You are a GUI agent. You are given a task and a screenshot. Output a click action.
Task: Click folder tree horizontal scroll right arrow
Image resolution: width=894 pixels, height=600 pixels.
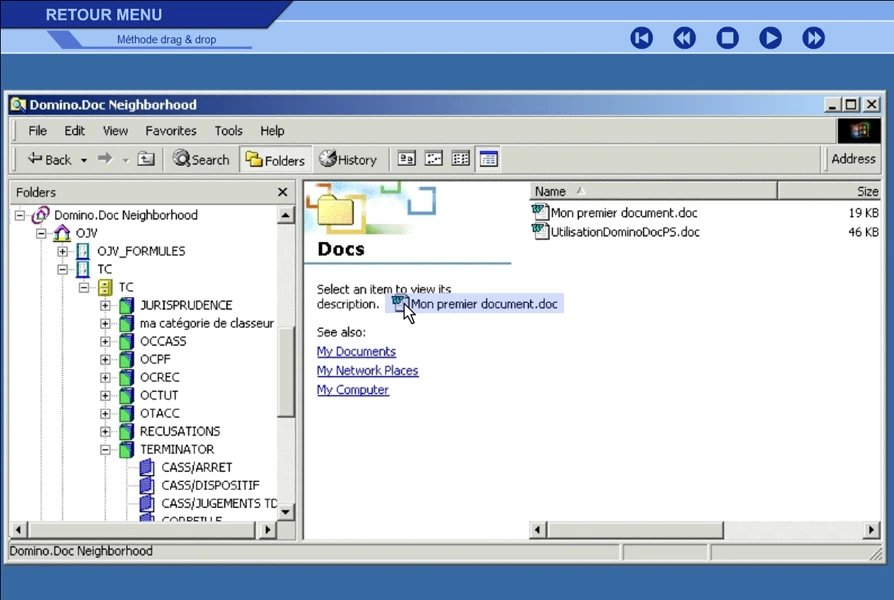coord(267,530)
